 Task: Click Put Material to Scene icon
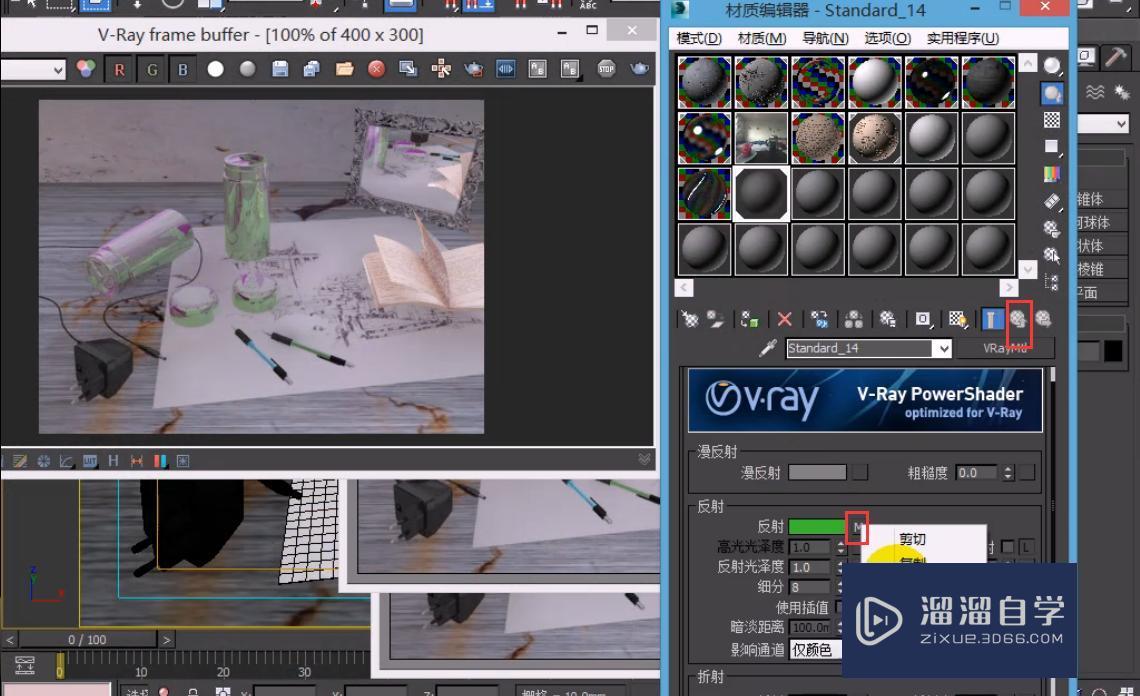pos(715,319)
